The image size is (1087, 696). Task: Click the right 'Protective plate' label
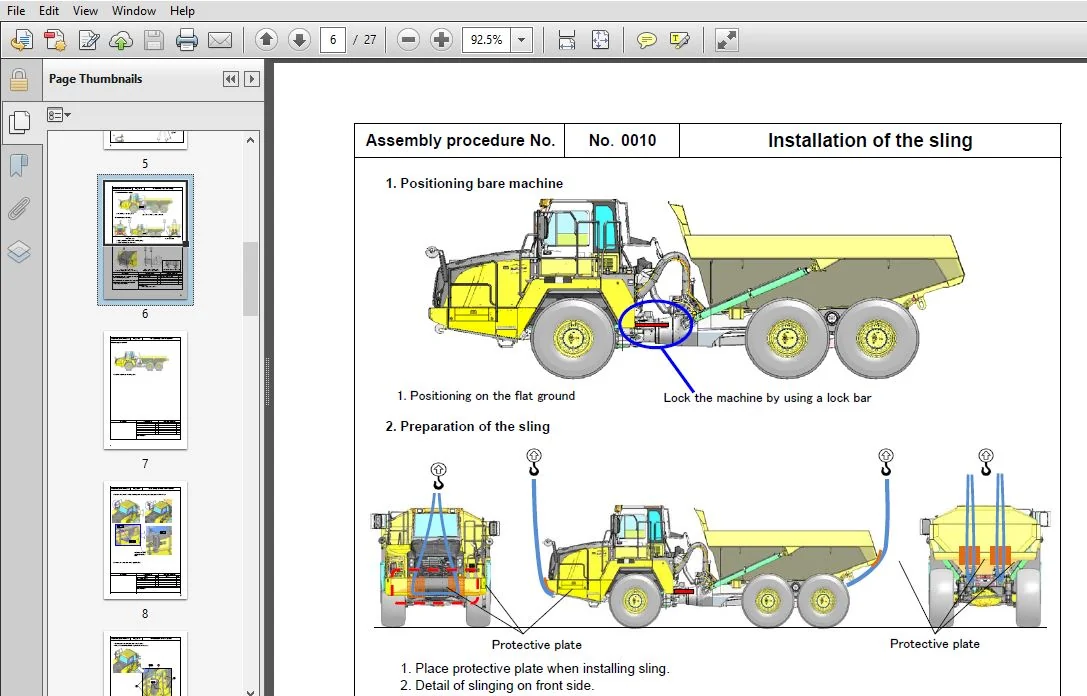[x=934, y=644]
